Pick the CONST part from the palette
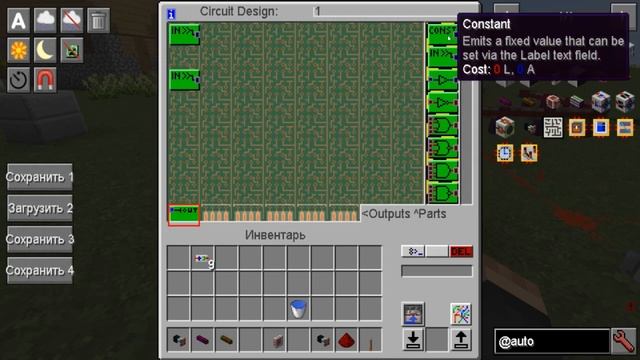 coord(442,34)
